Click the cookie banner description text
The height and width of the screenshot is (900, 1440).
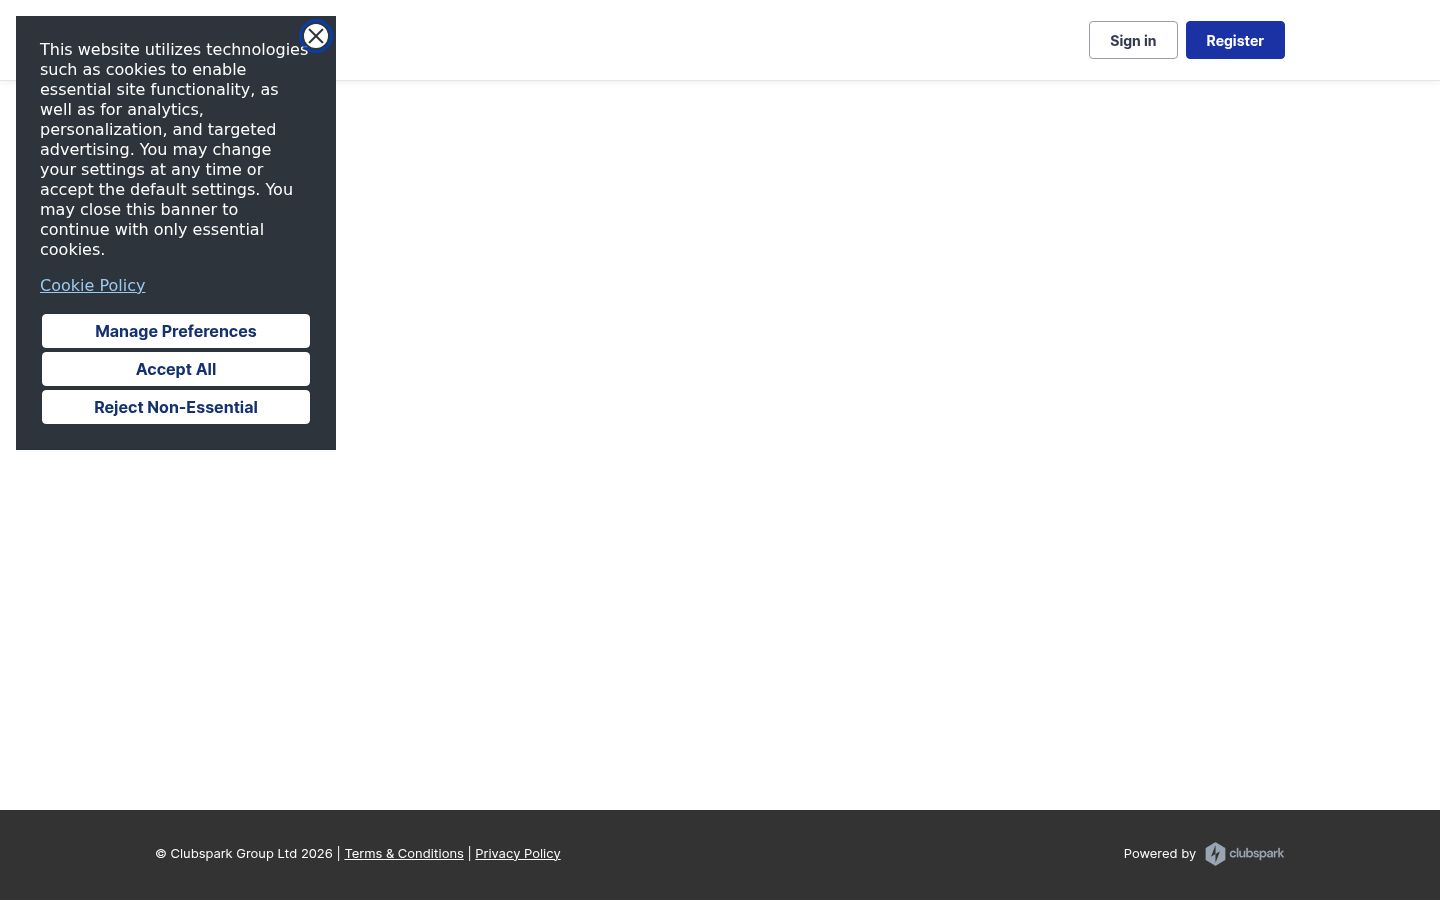(x=174, y=149)
